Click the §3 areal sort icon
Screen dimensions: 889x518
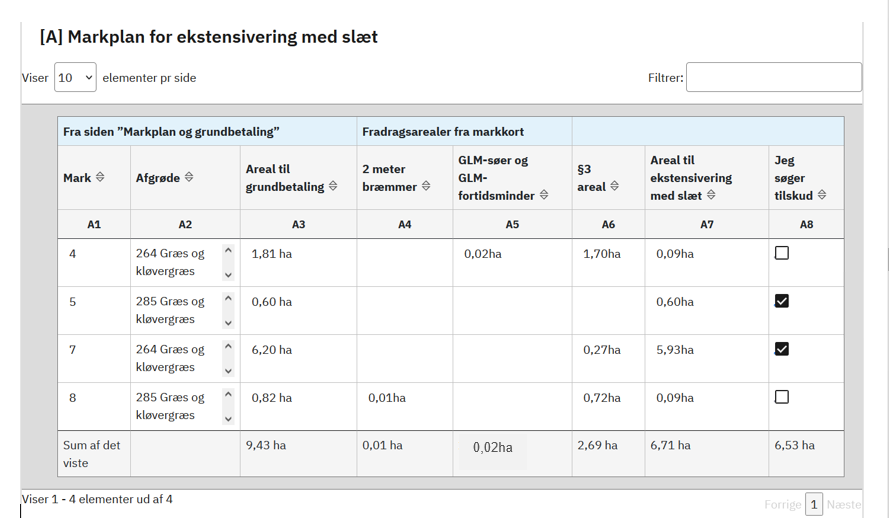[x=614, y=187]
